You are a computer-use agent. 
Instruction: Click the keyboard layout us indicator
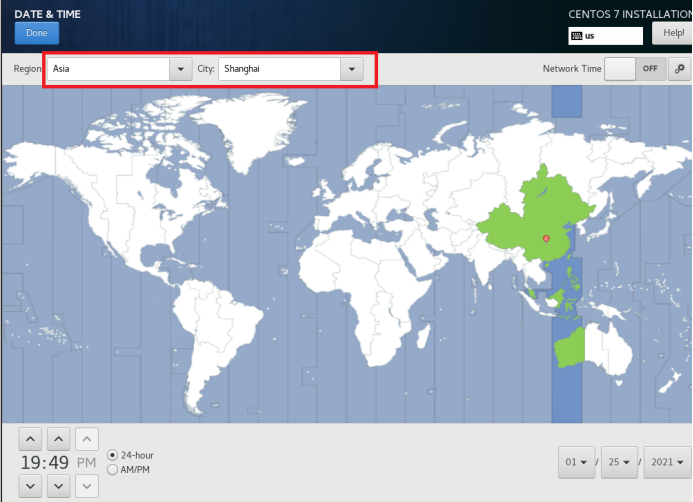click(605, 36)
